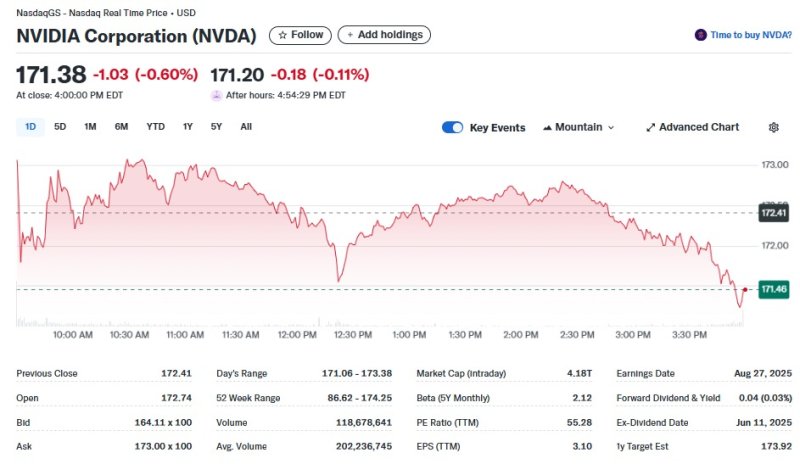Choose the All time range
The width and height of the screenshot is (800, 464).
click(246, 127)
